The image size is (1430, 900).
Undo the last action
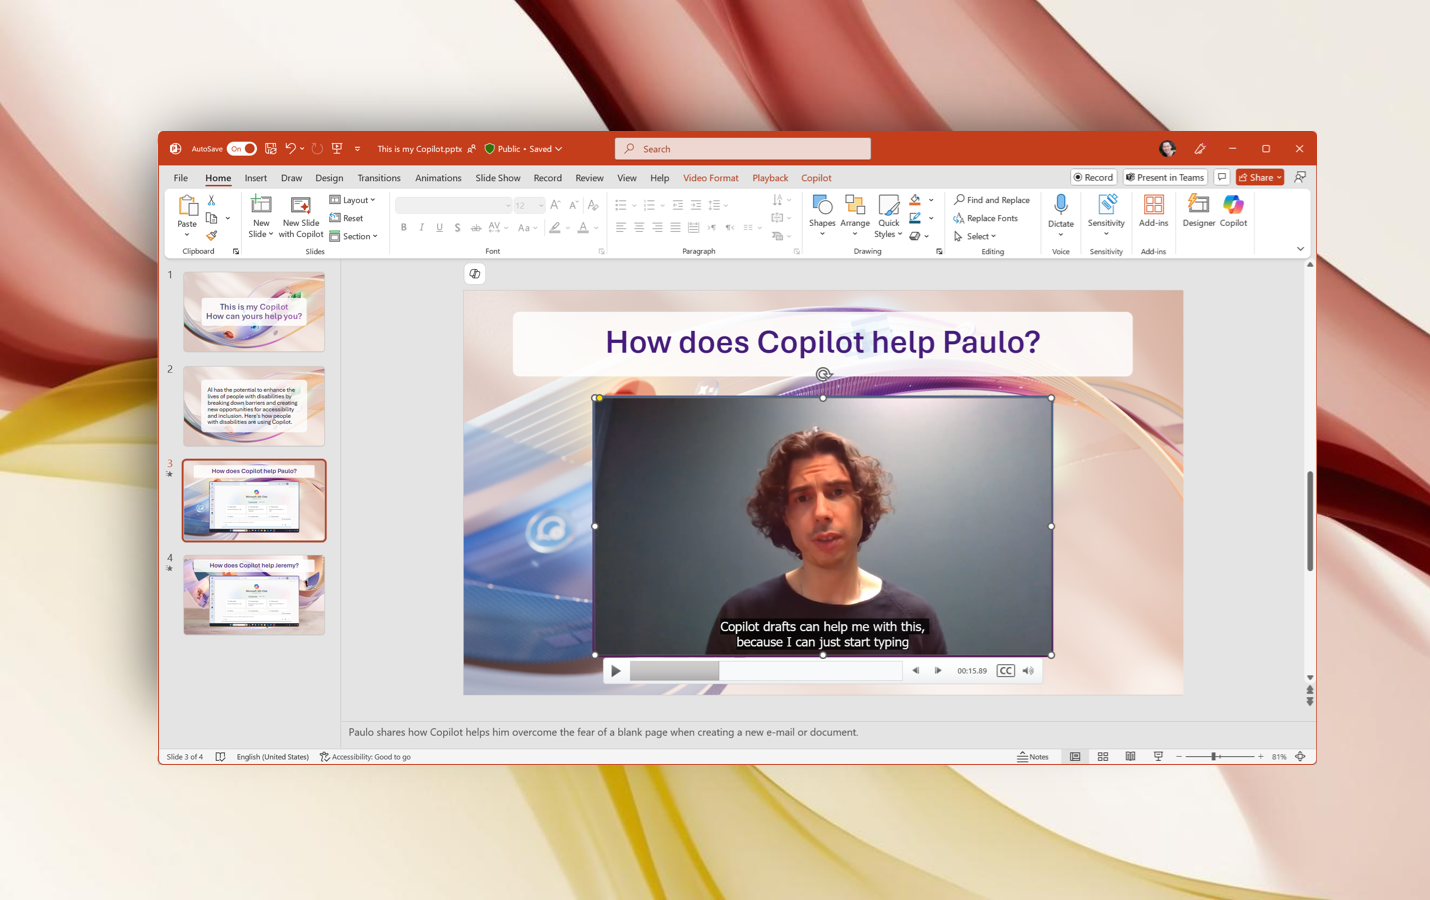coord(290,149)
